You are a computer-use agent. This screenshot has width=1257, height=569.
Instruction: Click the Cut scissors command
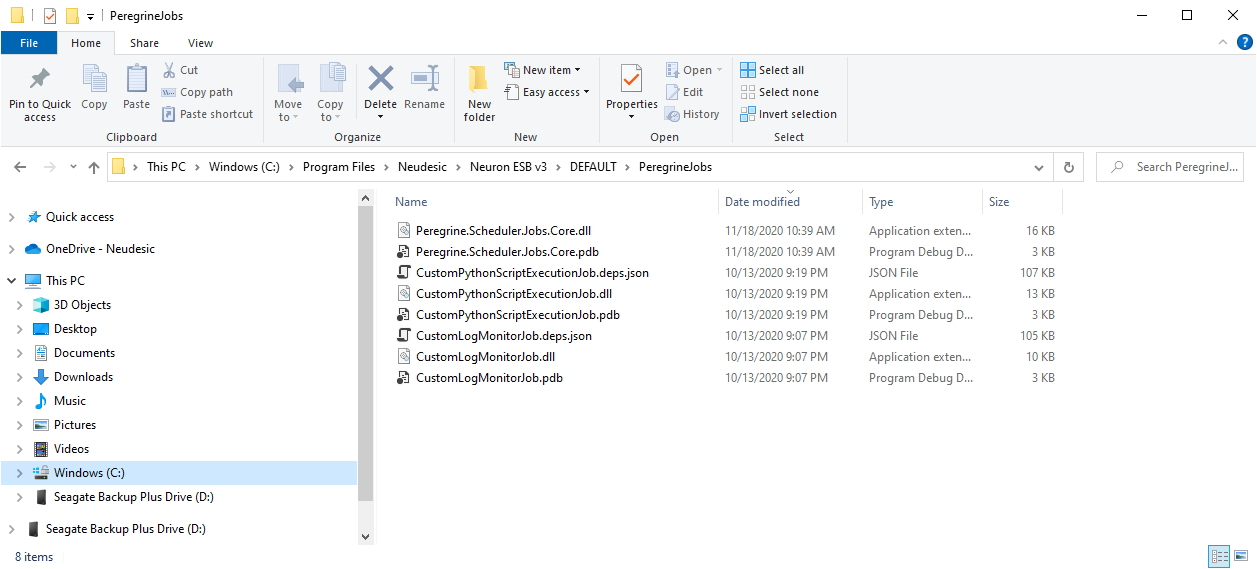(x=180, y=70)
